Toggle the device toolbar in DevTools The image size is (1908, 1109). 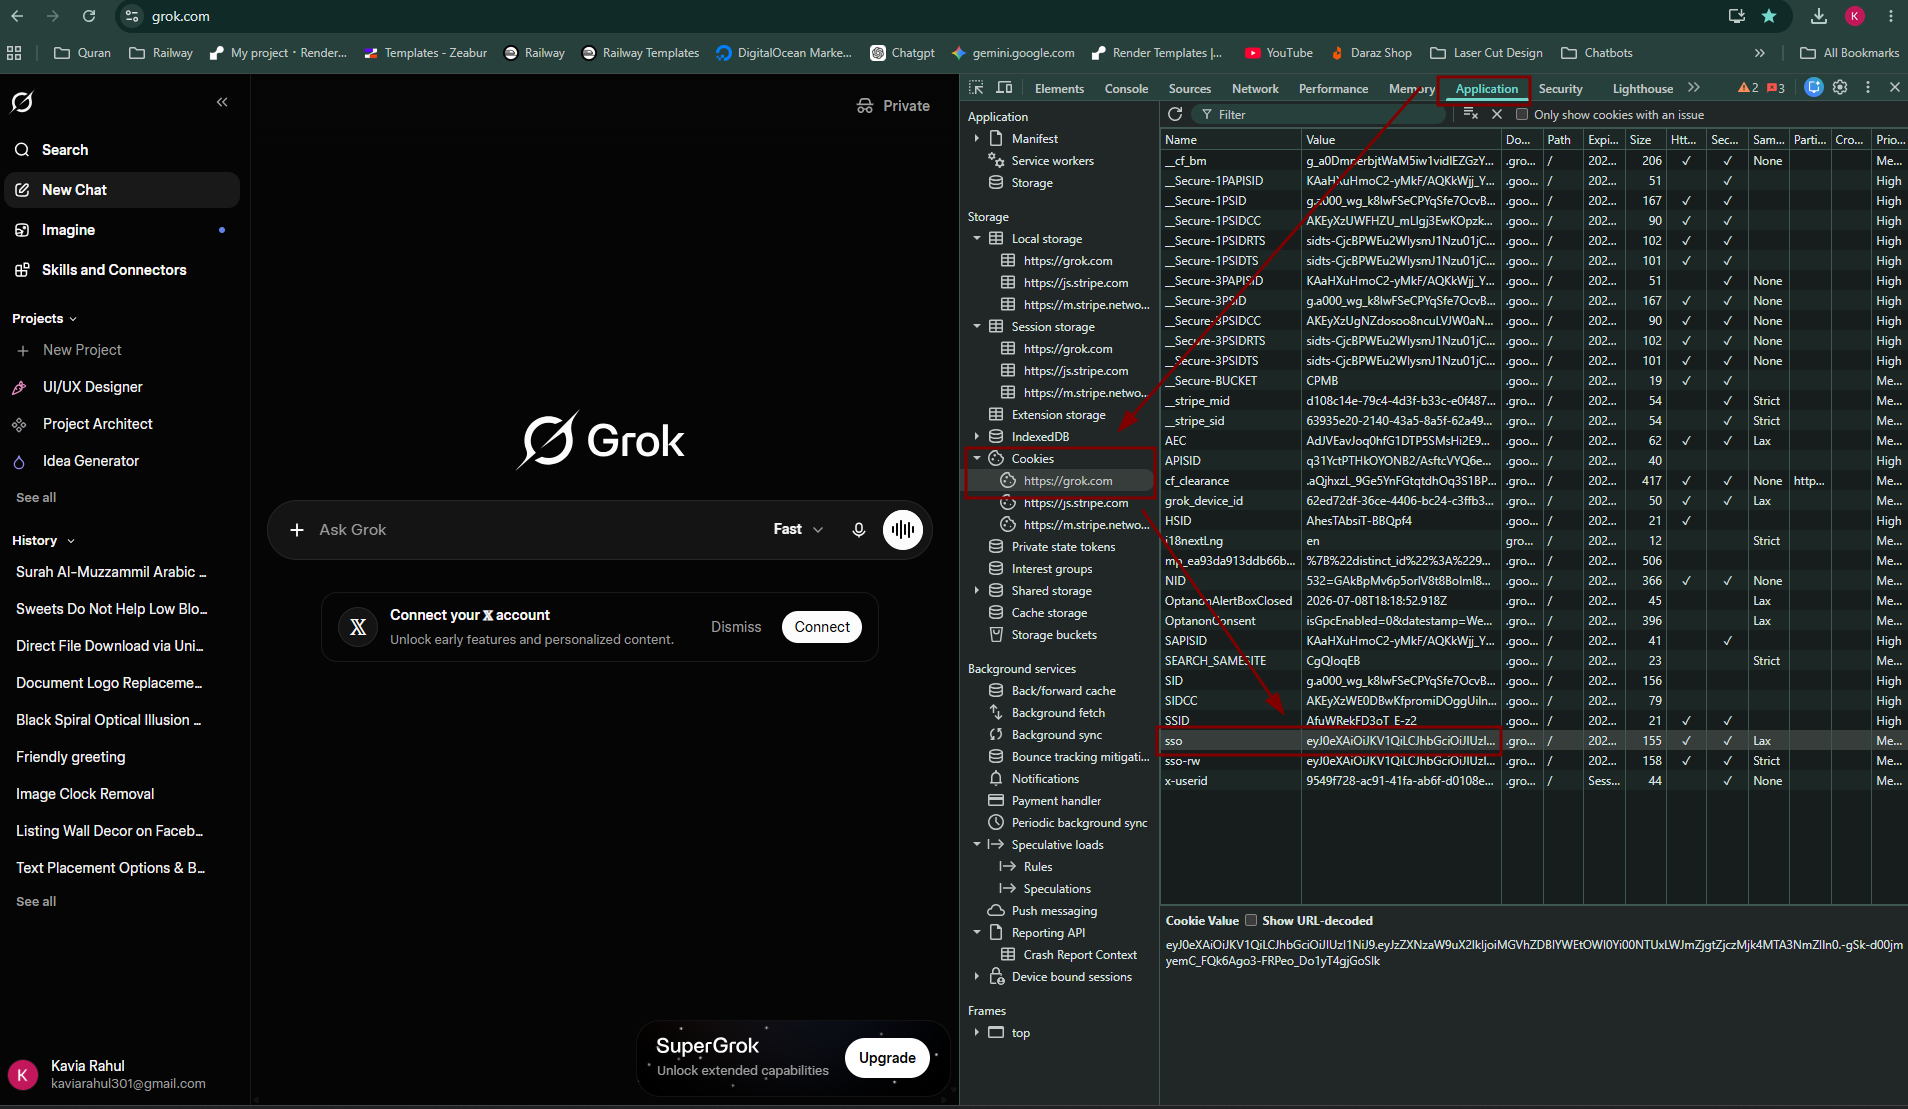1005,88
